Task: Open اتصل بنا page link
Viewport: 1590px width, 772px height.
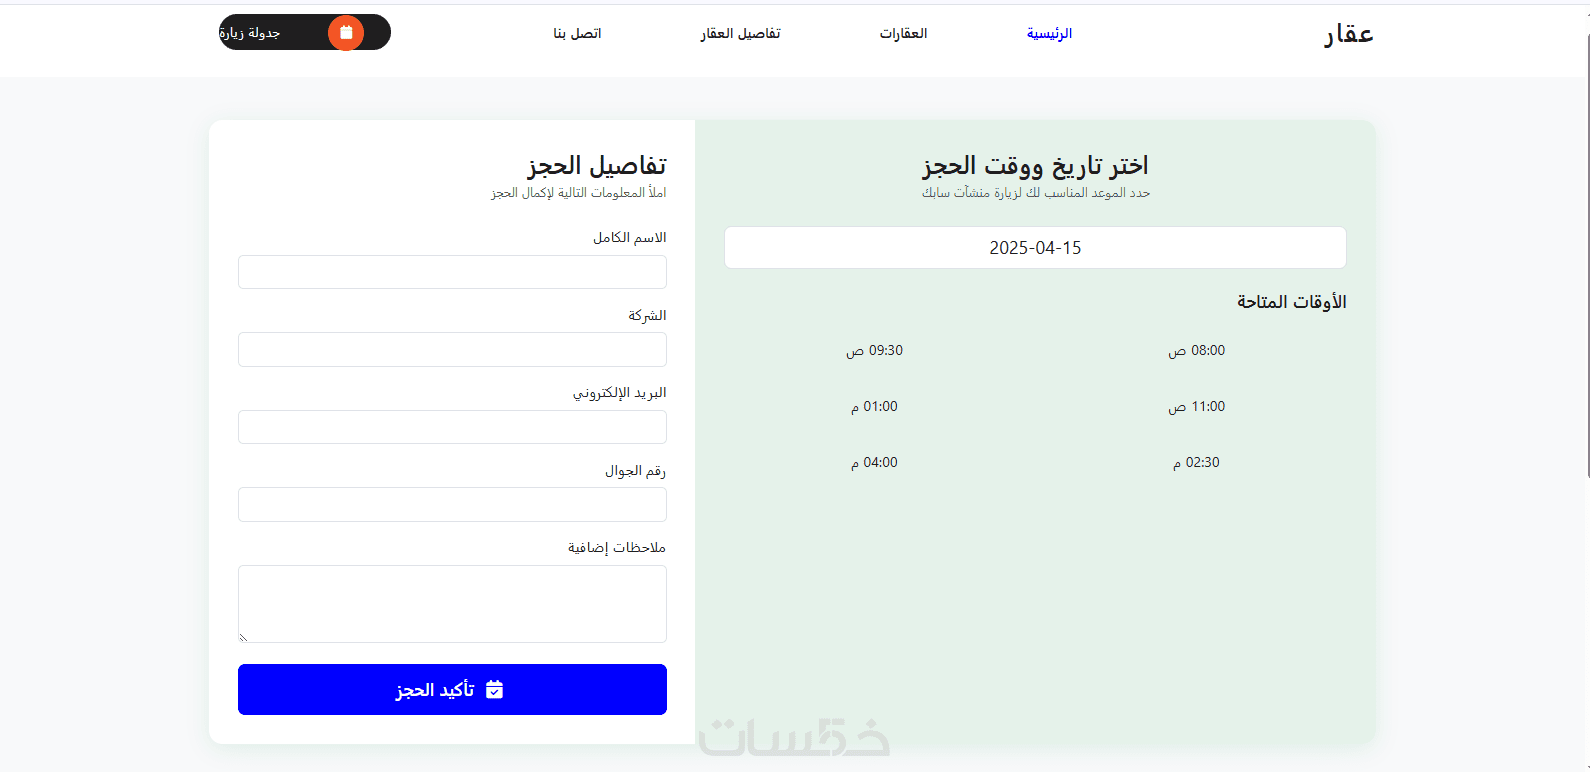Action: [x=577, y=33]
